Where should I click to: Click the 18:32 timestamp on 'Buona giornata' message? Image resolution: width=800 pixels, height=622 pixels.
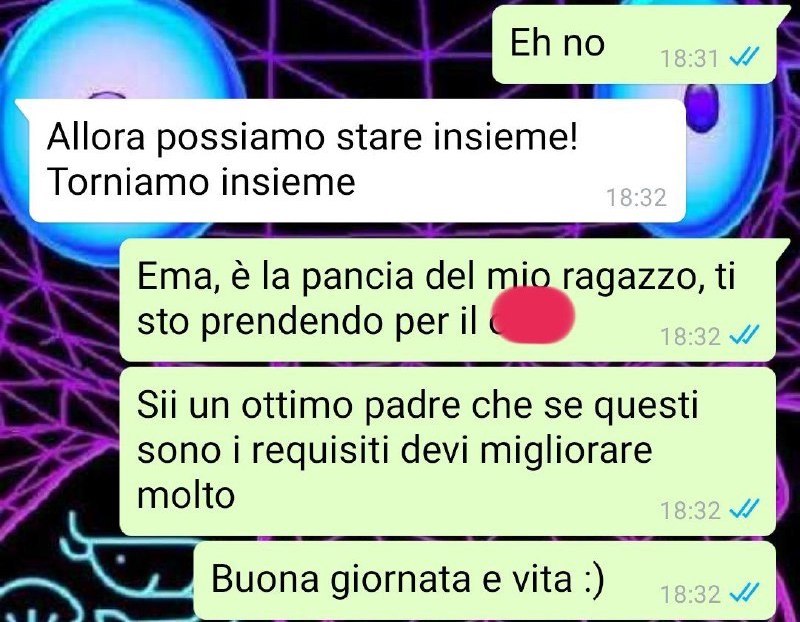pos(689,594)
